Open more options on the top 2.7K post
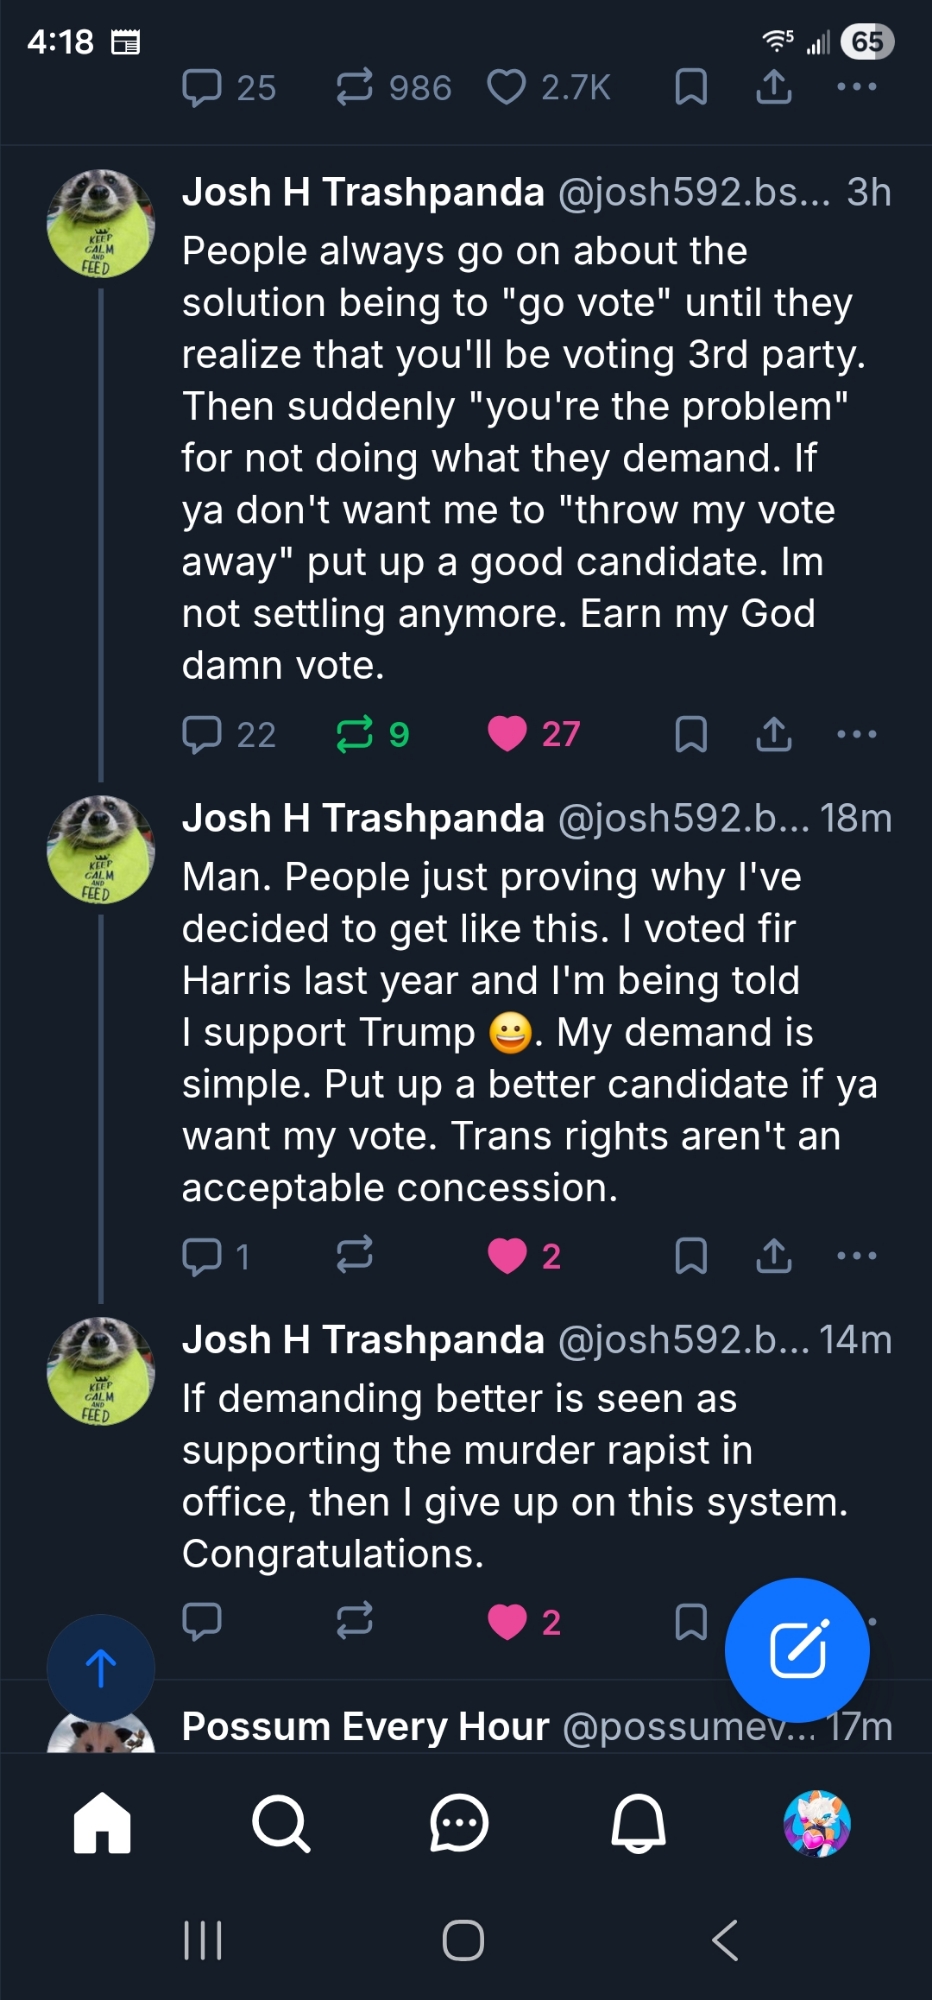The image size is (932, 2000). pos(857,87)
